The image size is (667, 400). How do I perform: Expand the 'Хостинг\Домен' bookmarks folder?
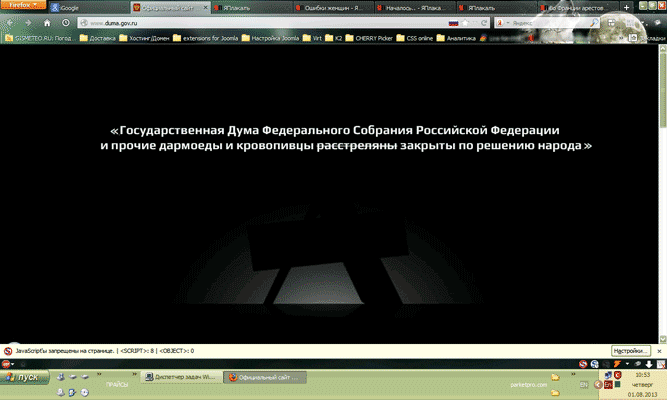coord(146,38)
